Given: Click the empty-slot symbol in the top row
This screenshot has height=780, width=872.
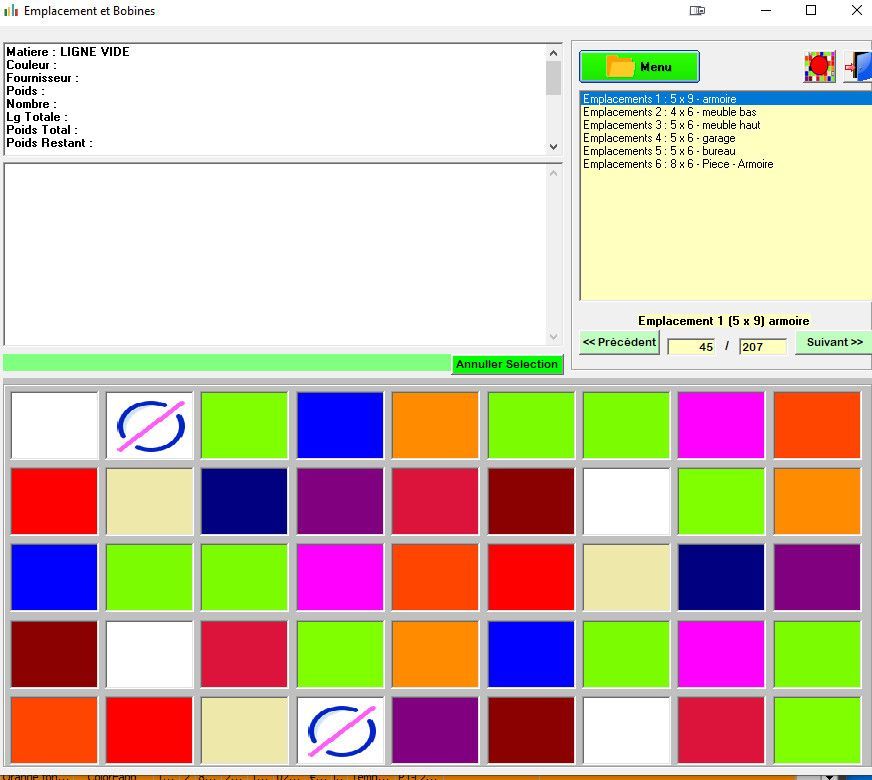Looking at the screenshot, I should (150, 425).
